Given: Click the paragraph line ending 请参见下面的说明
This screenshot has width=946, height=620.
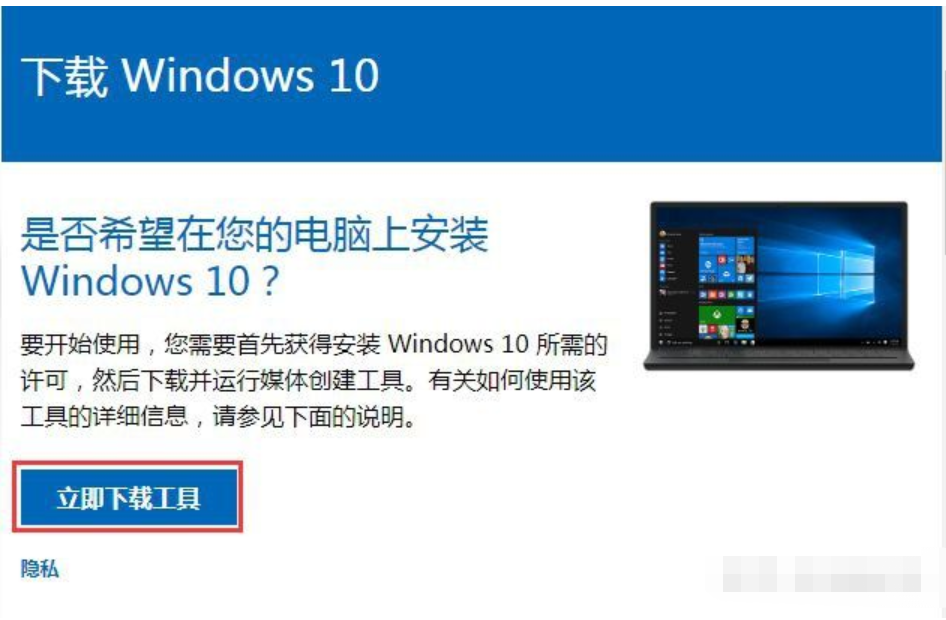Looking at the screenshot, I should click(x=218, y=417).
